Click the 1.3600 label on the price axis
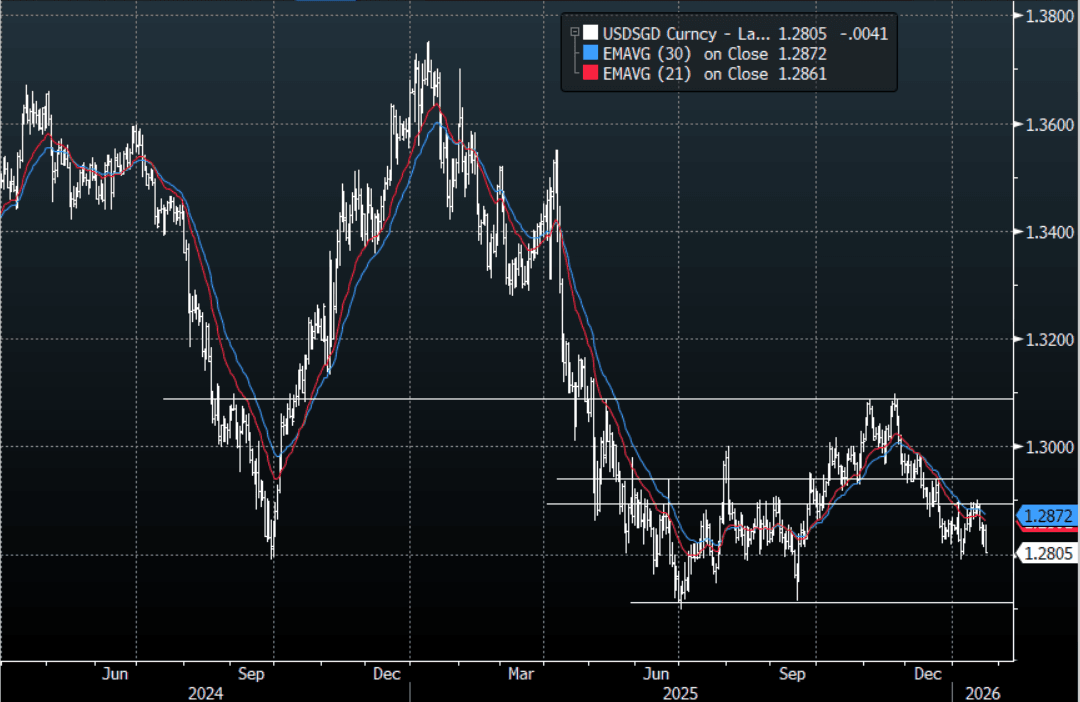 coord(1047,124)
